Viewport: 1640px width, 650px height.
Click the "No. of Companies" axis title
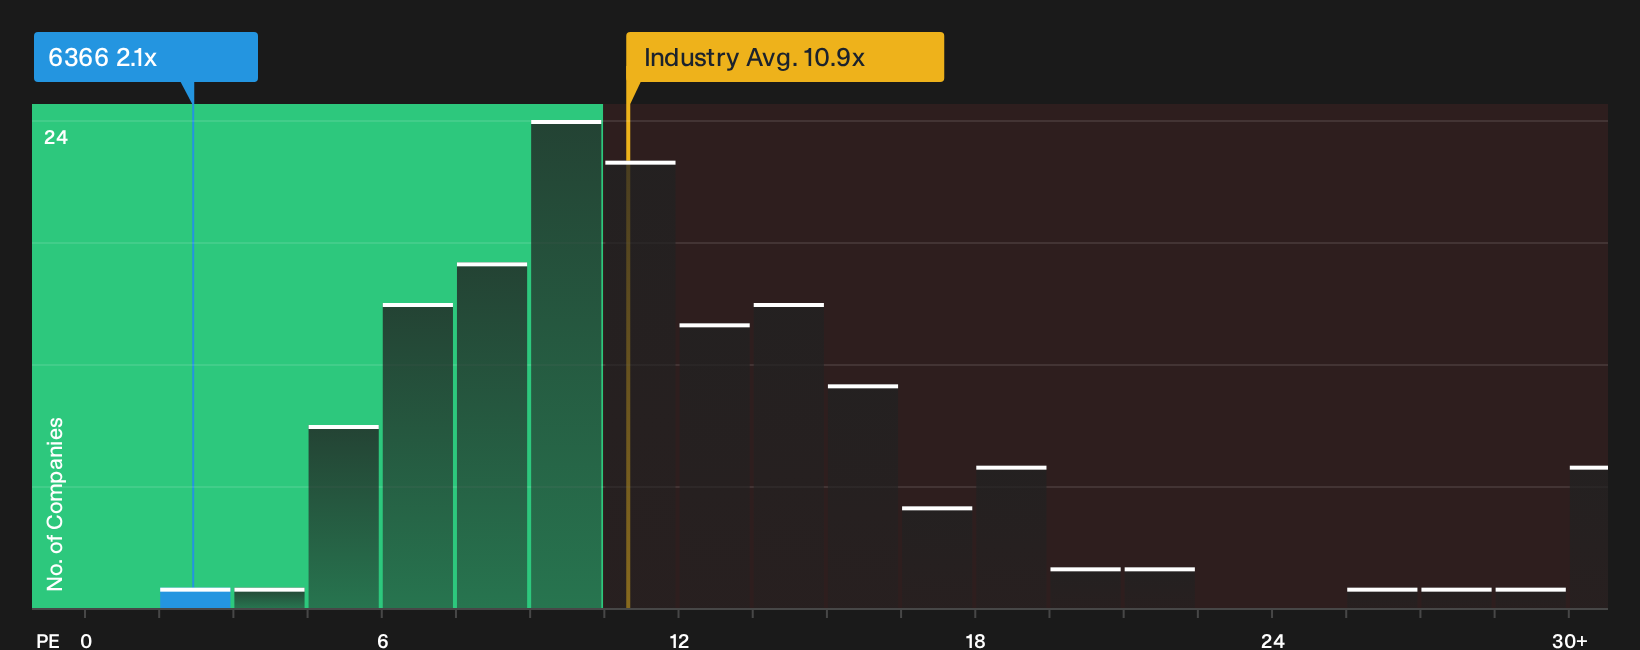[55, 504]
